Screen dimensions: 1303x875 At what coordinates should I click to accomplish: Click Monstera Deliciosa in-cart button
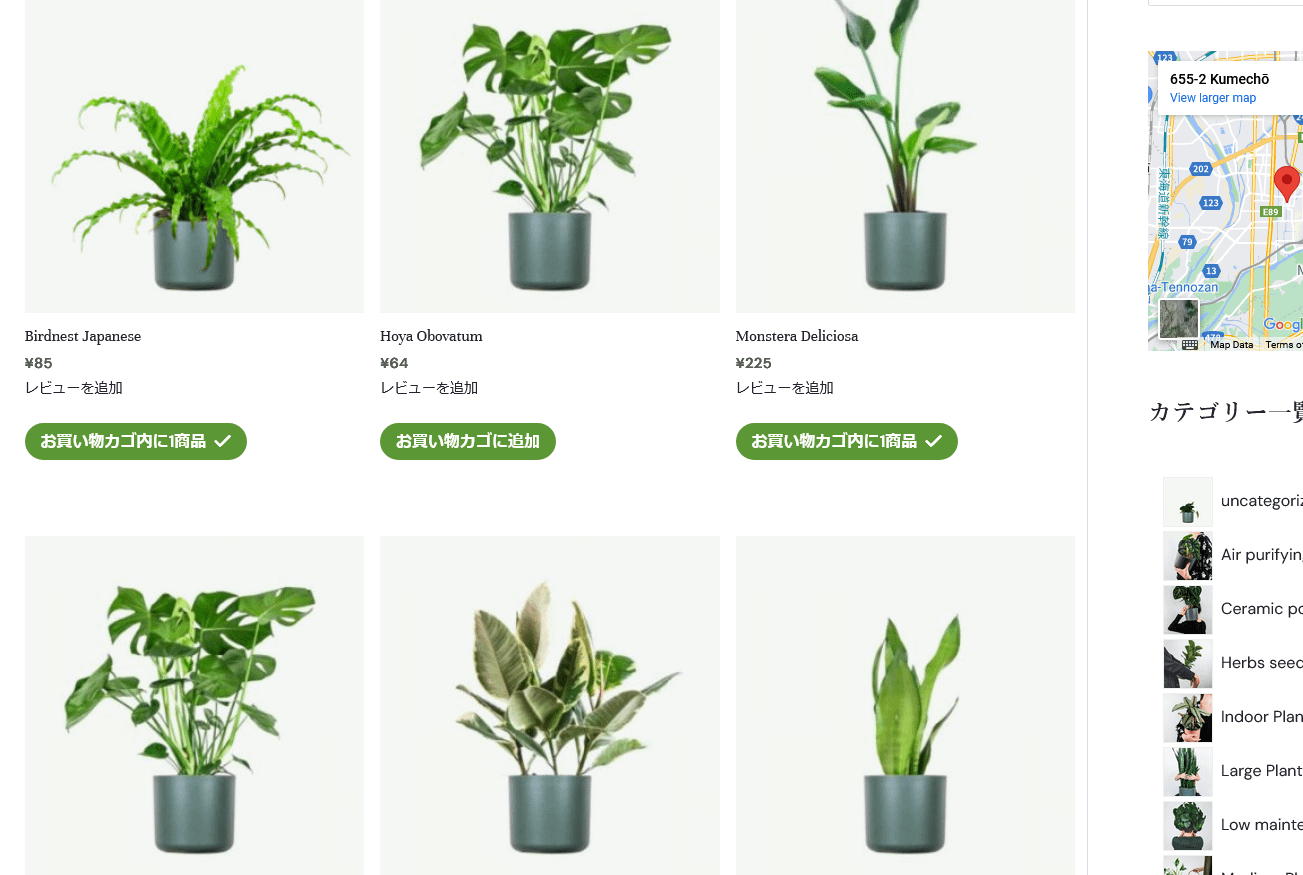[847, 441]
